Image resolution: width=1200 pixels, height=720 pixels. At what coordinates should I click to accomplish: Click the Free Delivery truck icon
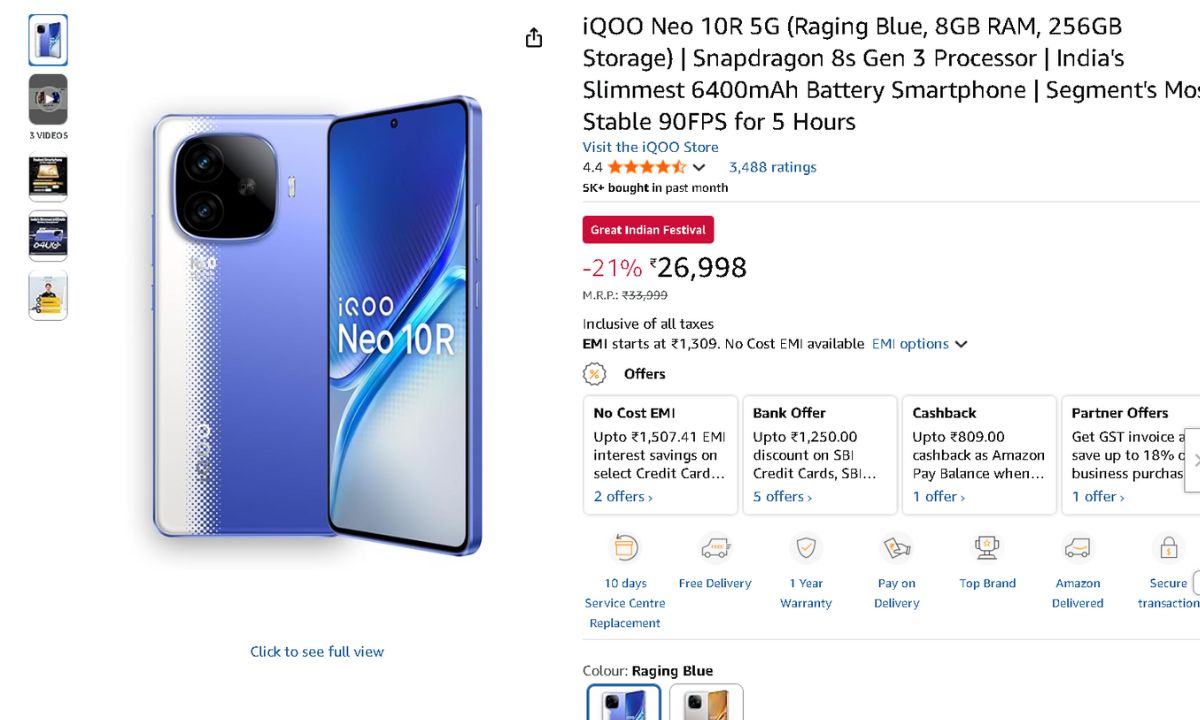tap(715, 548)
